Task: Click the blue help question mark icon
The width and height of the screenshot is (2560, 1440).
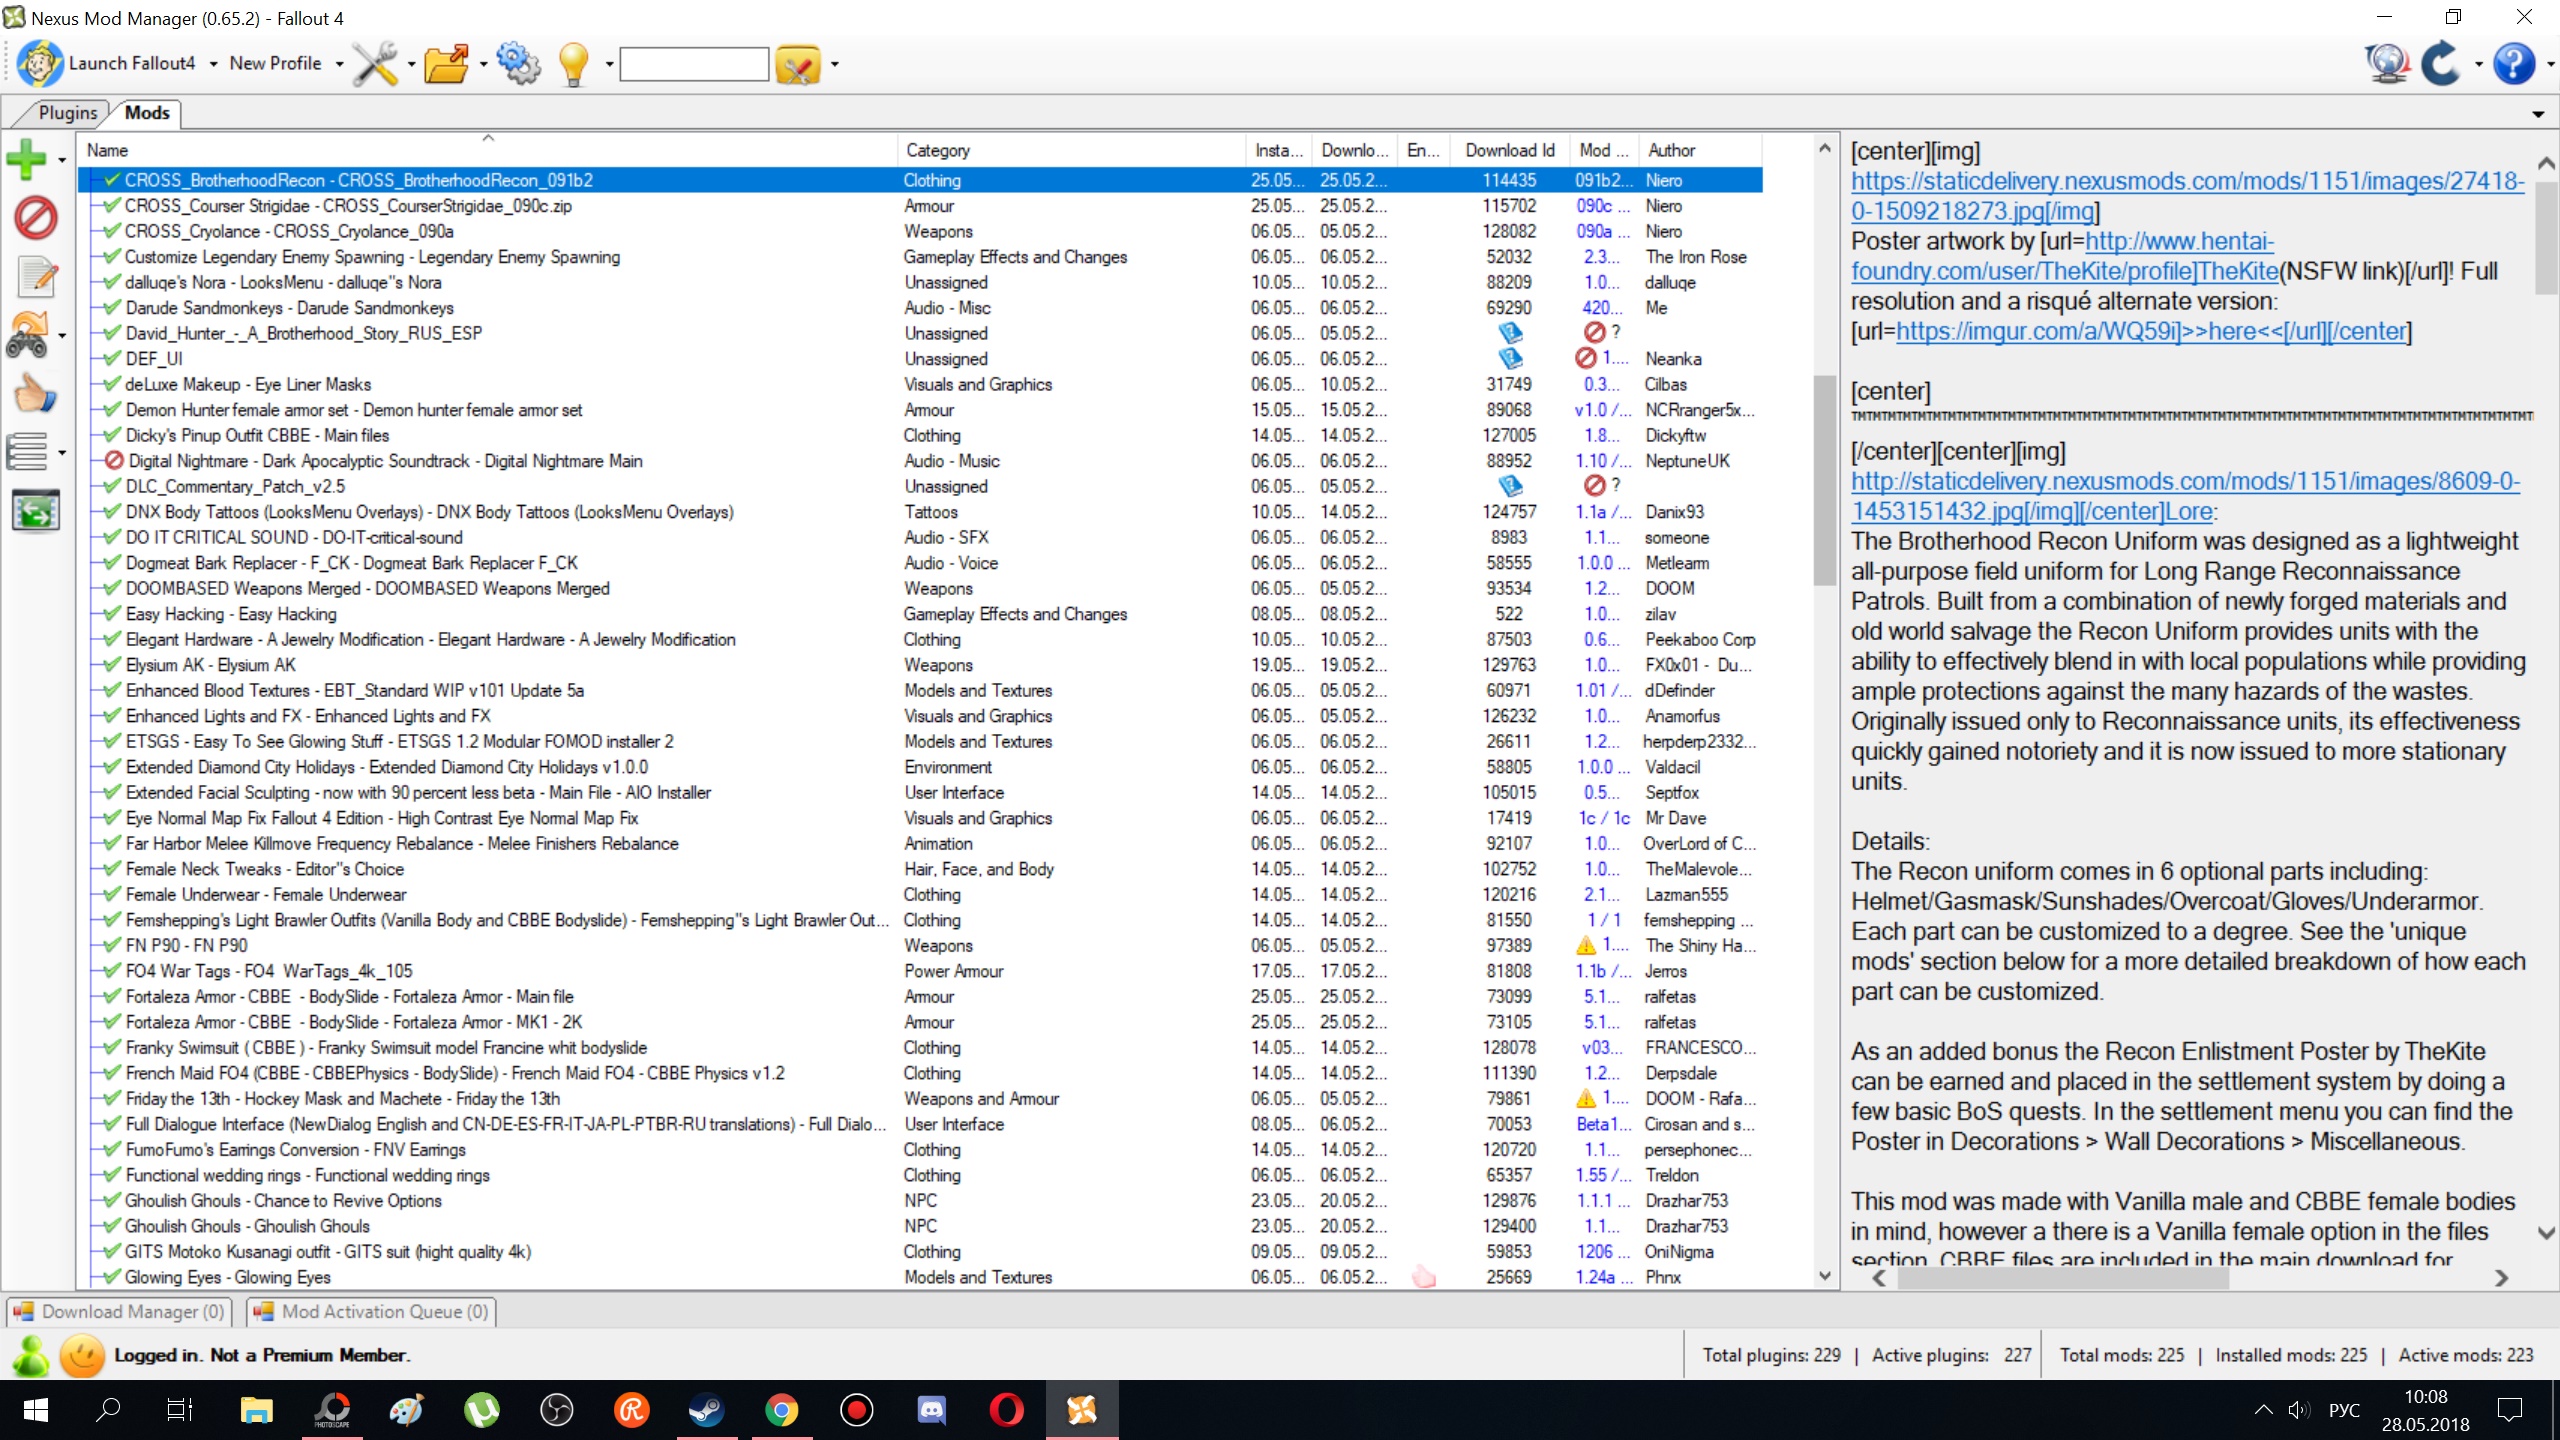Action: coord(2513,64)
